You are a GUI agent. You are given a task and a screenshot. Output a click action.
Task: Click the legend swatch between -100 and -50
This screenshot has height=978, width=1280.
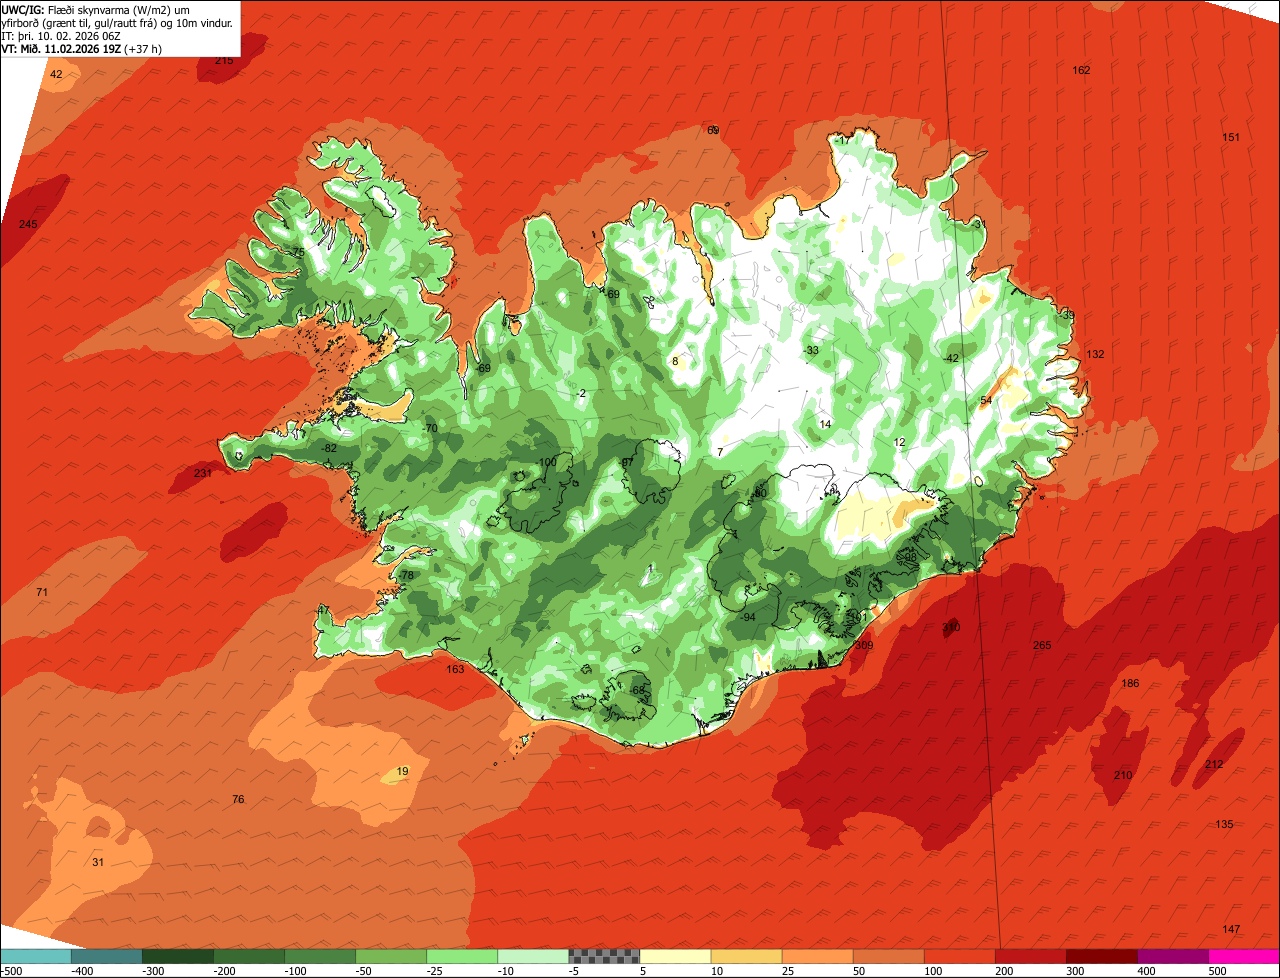320,956
